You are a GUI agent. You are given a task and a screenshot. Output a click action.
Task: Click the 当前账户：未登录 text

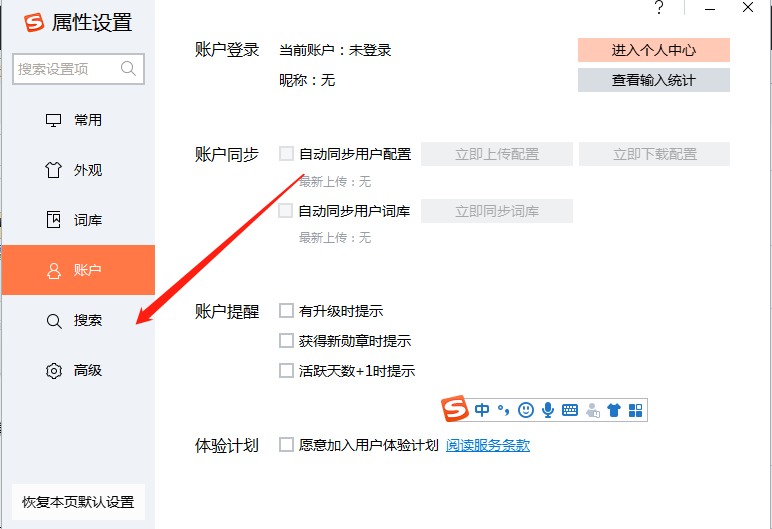click(335, 50)
